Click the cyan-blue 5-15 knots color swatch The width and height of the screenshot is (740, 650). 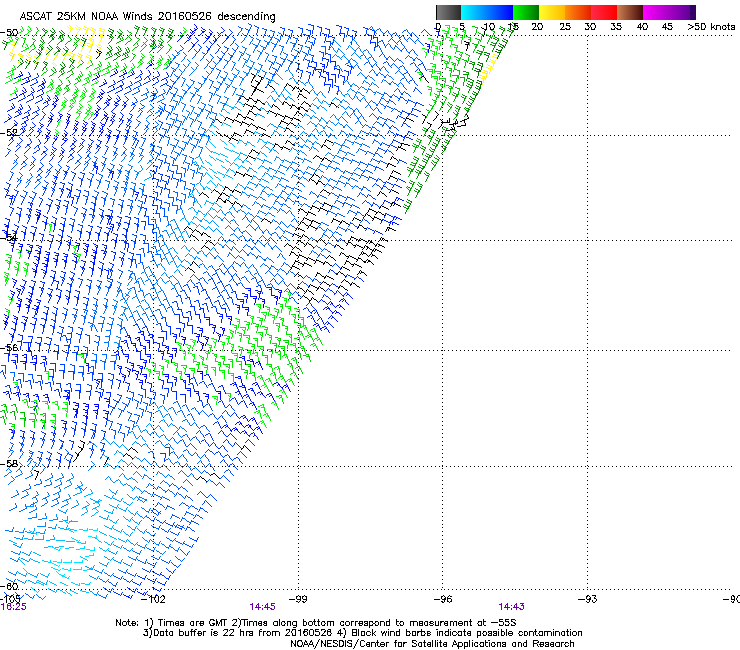(487, 12)
